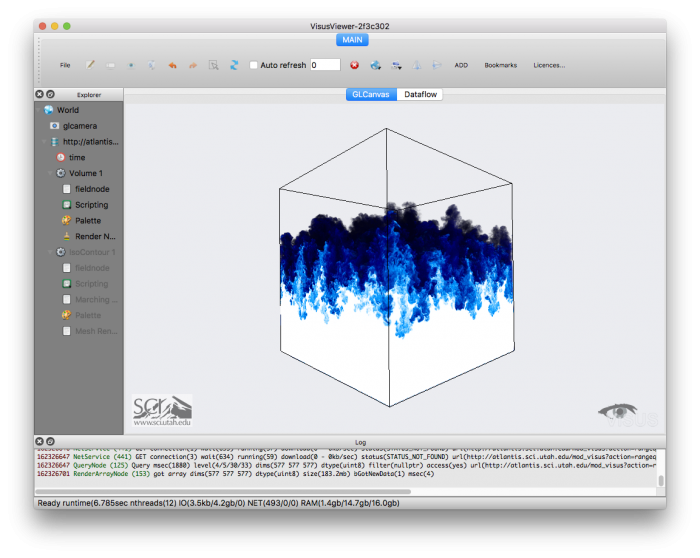Click the Log vertical scrollbar handle
The image size is (700, 558).
pos(661,481)
